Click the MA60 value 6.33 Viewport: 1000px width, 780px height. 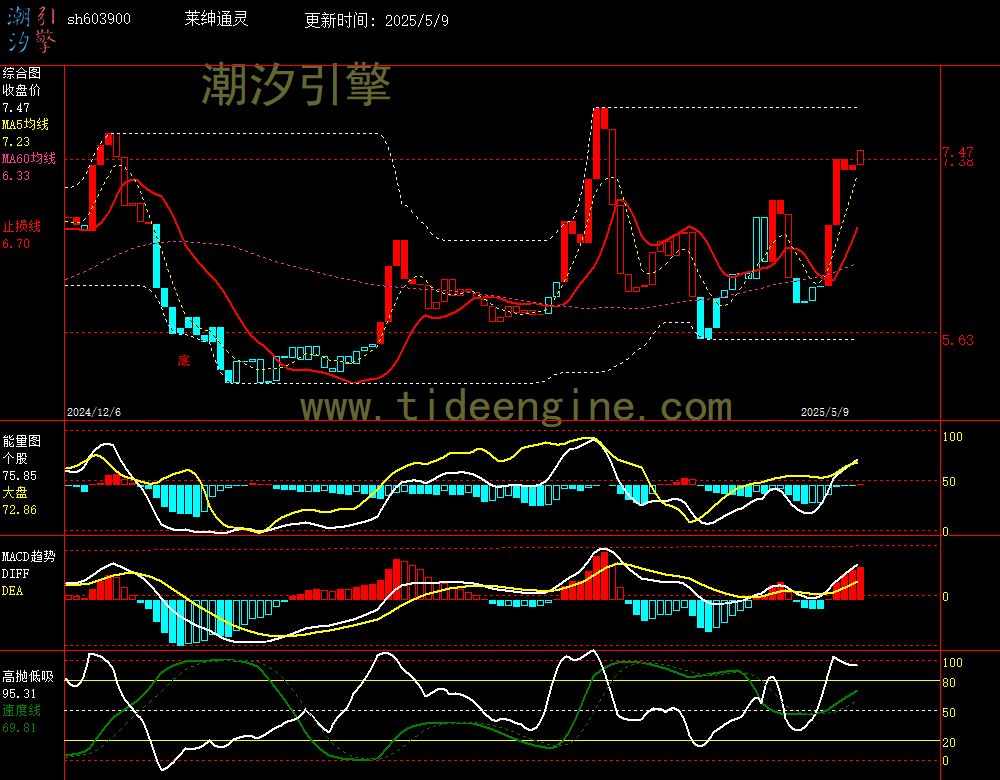16,175
